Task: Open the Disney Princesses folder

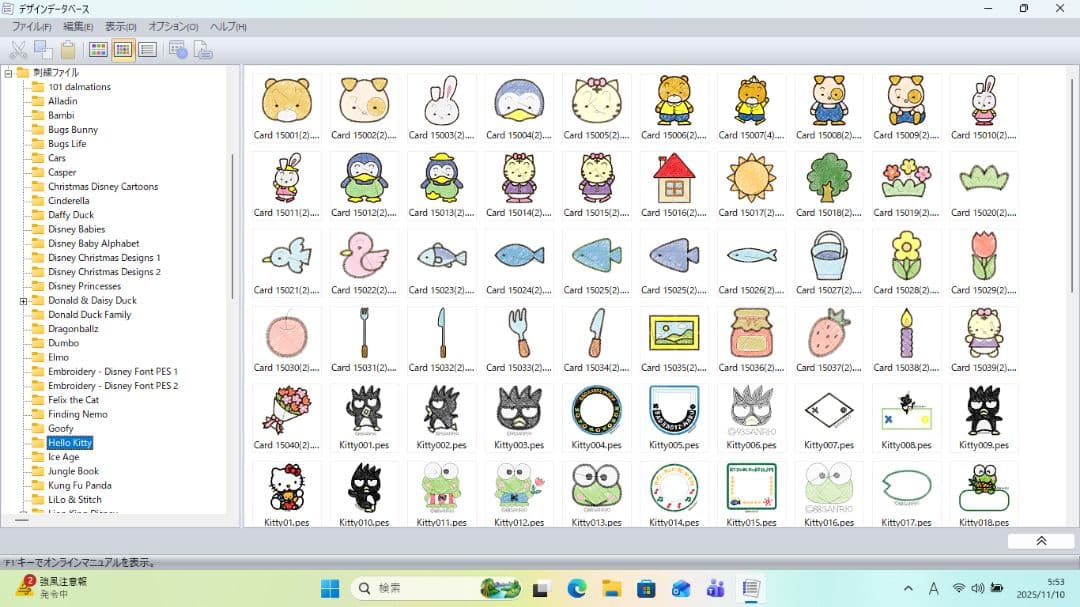Action: 84,286
